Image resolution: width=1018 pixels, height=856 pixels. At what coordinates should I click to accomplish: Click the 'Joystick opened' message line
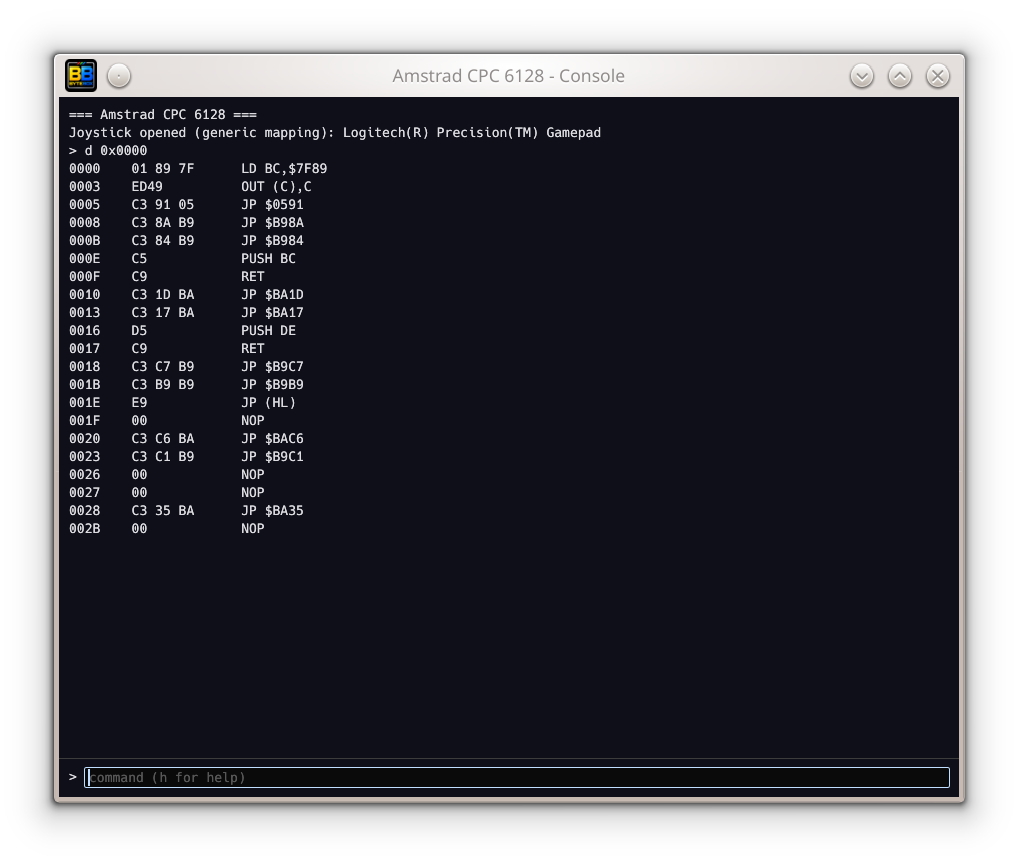[335, 132]
